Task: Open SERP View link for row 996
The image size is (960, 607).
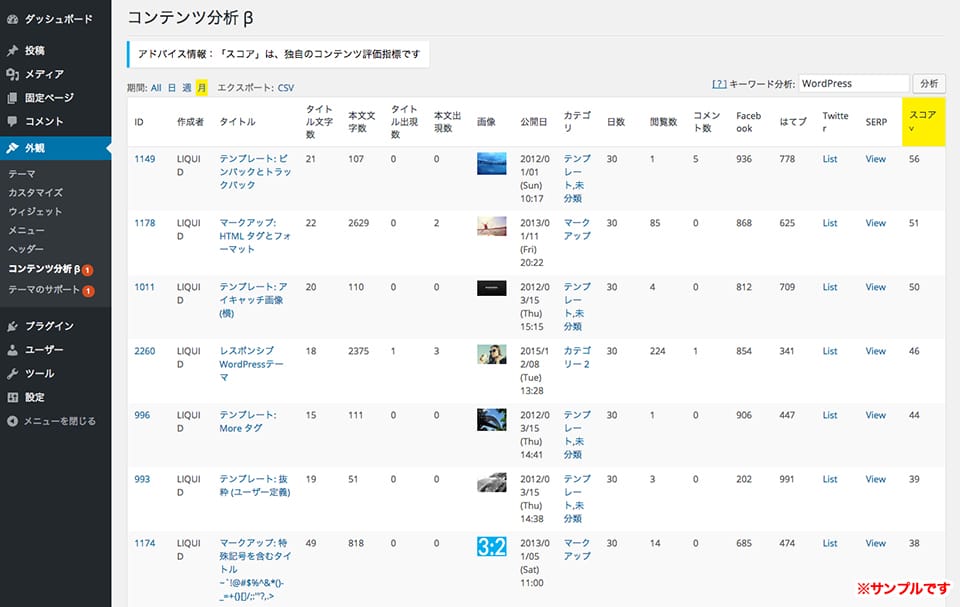Action: pos(876,415)
